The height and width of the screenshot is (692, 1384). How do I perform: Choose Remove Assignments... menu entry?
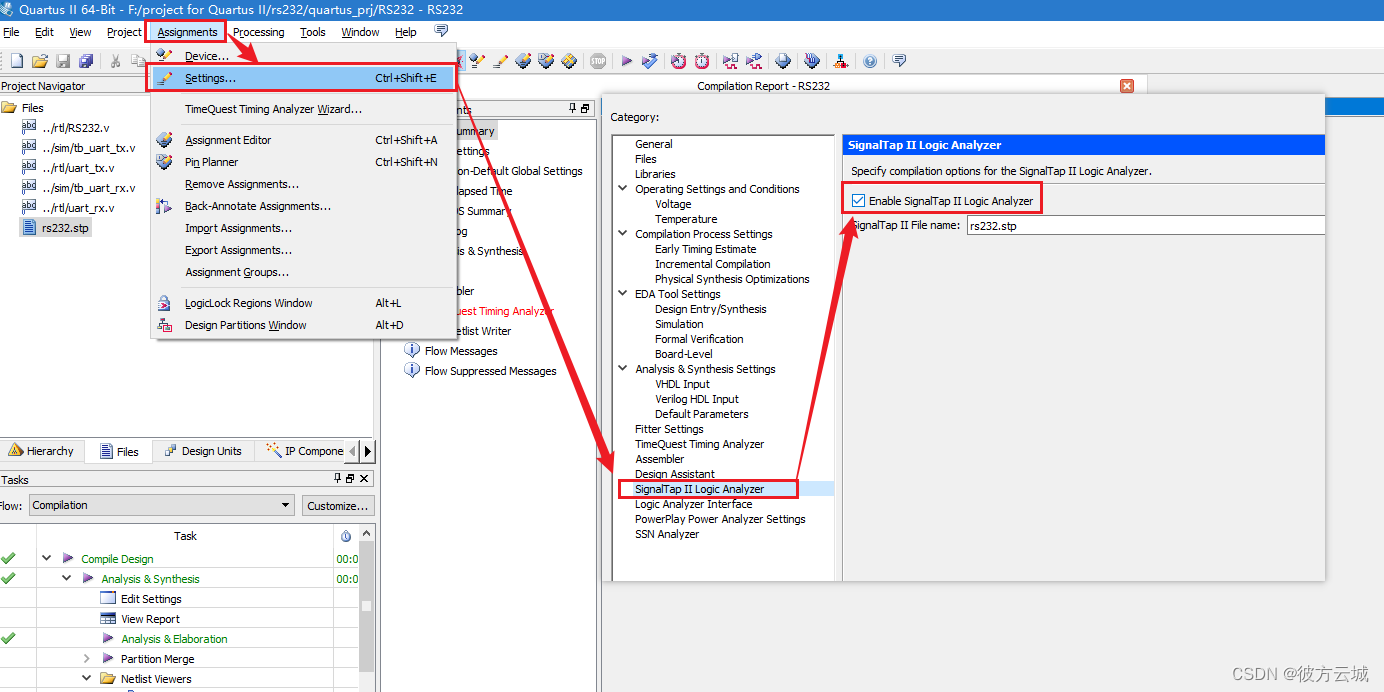coord(303,184)
